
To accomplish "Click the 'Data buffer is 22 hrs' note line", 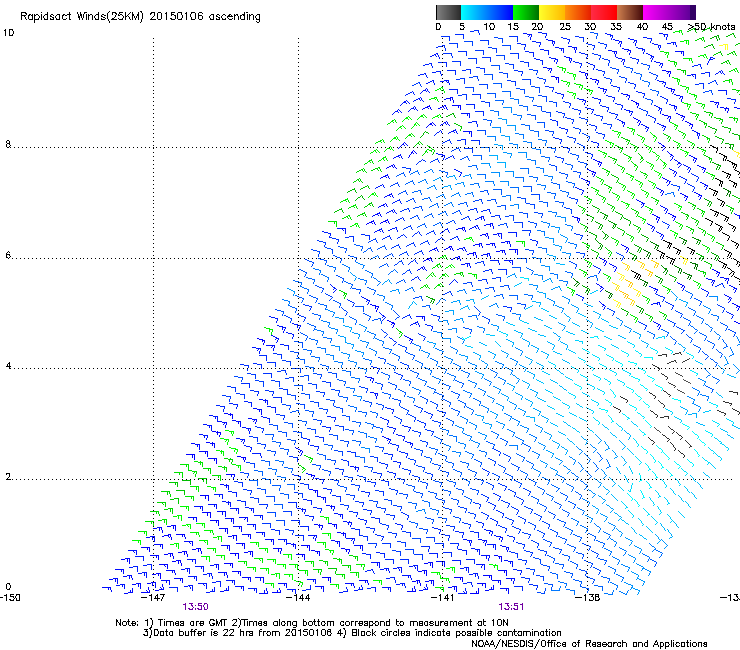I will (x=352, y=633).
